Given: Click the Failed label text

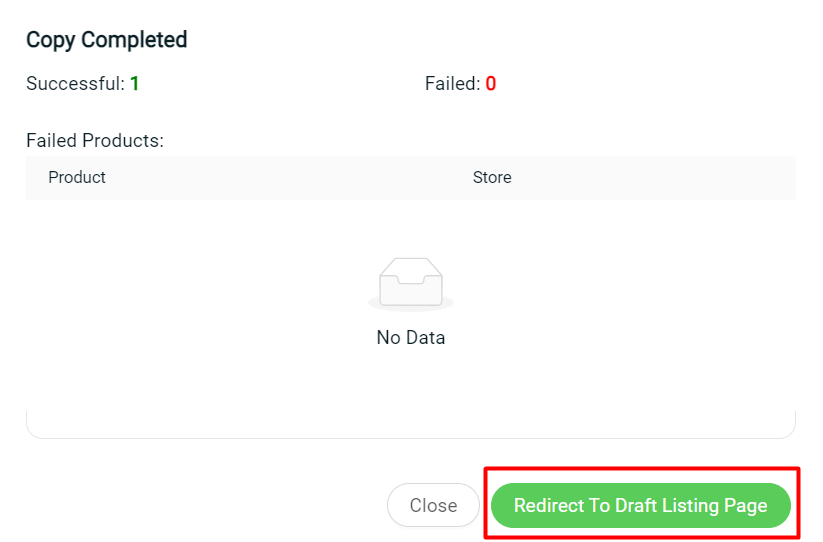Looking at the screenshot, I should click(452, 83).
